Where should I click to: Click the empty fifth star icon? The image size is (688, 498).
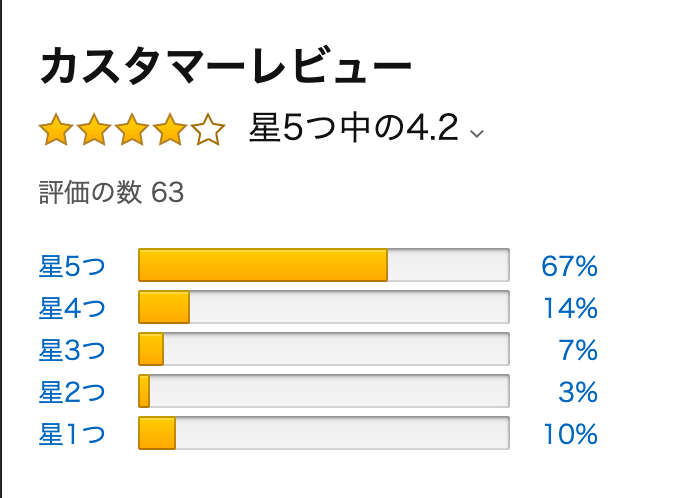pyautogui.click(x=208, y=129)
